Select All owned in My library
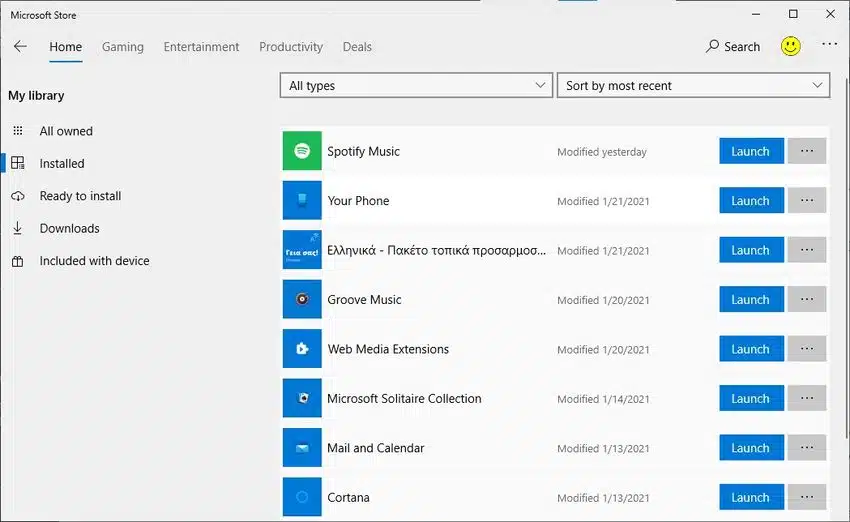 click(66, 131)
